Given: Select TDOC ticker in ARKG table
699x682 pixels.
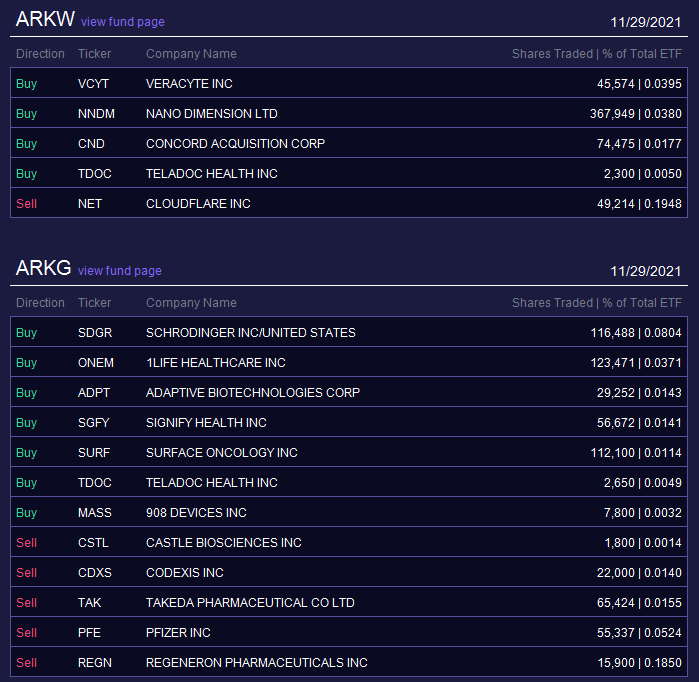Looking at the screenshot, I should click(95, 482).
